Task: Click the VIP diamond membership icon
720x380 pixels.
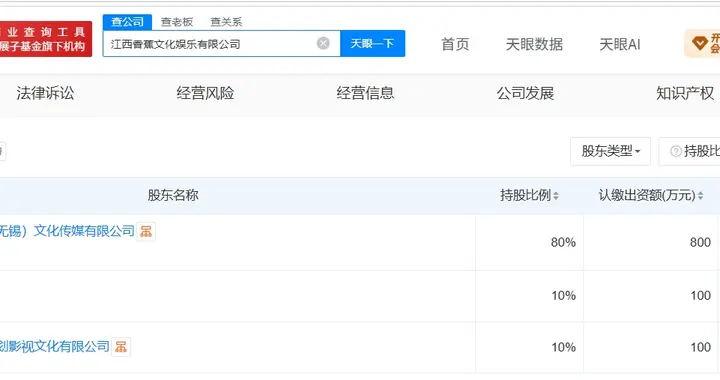Action: 700,44
